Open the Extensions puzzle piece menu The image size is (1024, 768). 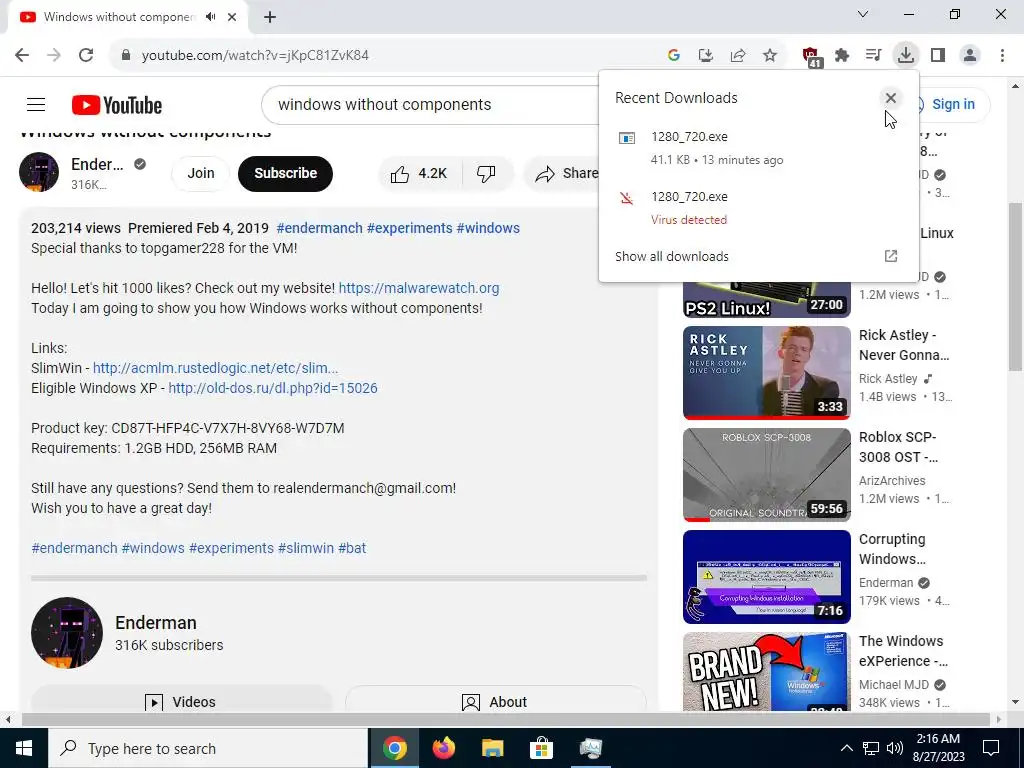click(842, 56)
